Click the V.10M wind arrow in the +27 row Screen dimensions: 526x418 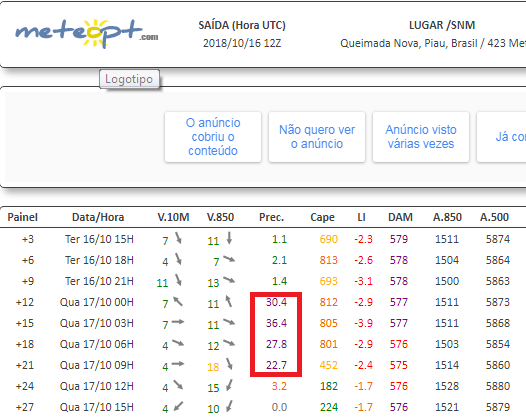[178, 406]
